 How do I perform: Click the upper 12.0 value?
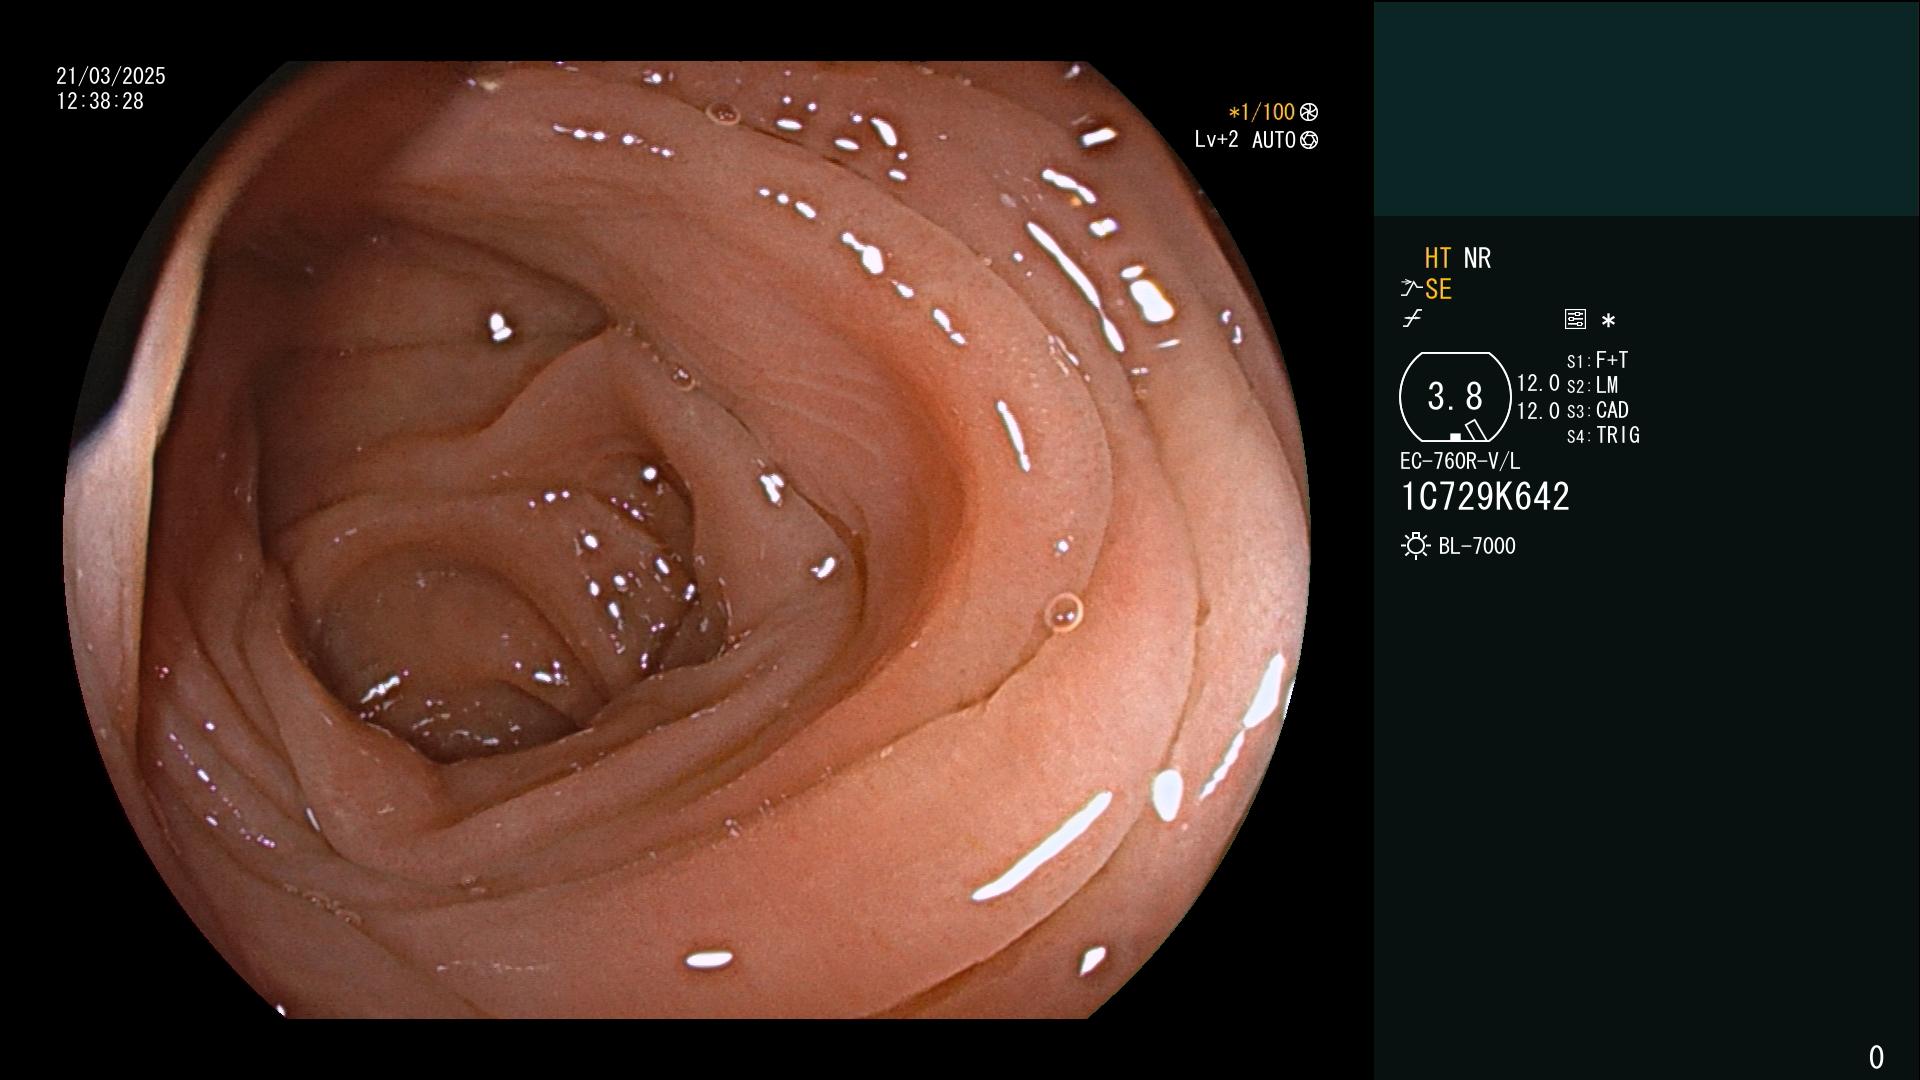click(1538, 383)
